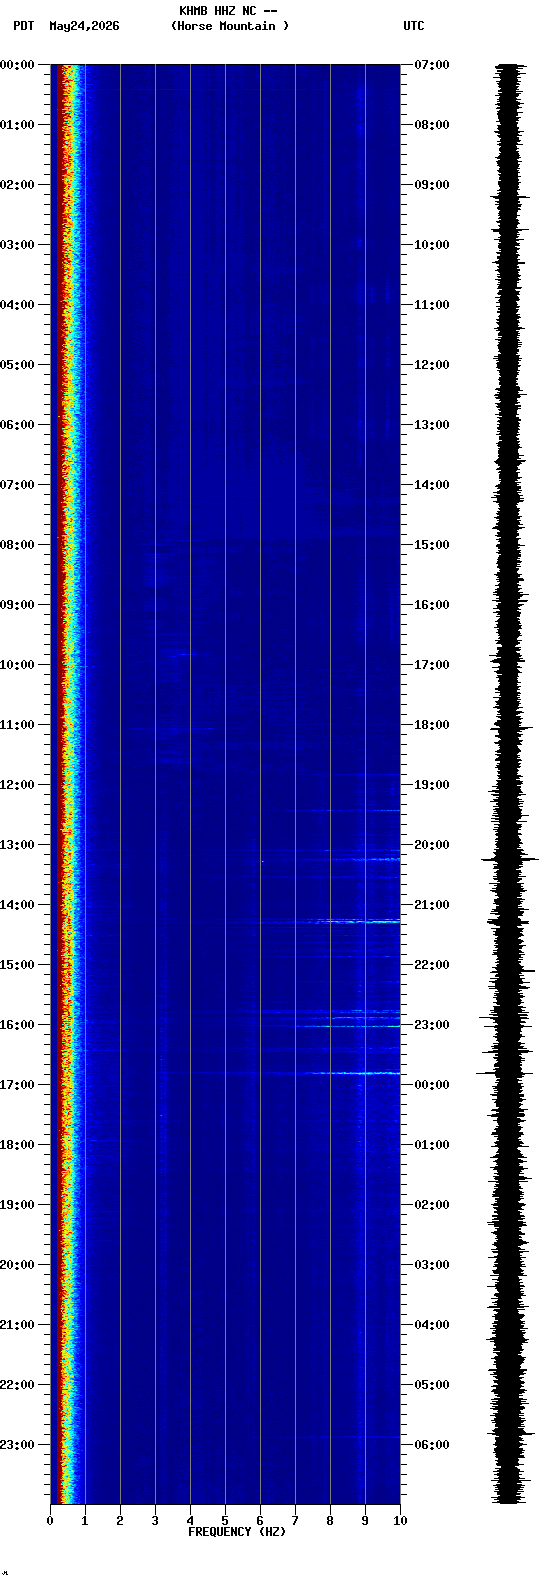The width and height of the screenshot is (552, 1584).
Task: Click the '0' tick on the frequency axis
Action: (50, 1521)
